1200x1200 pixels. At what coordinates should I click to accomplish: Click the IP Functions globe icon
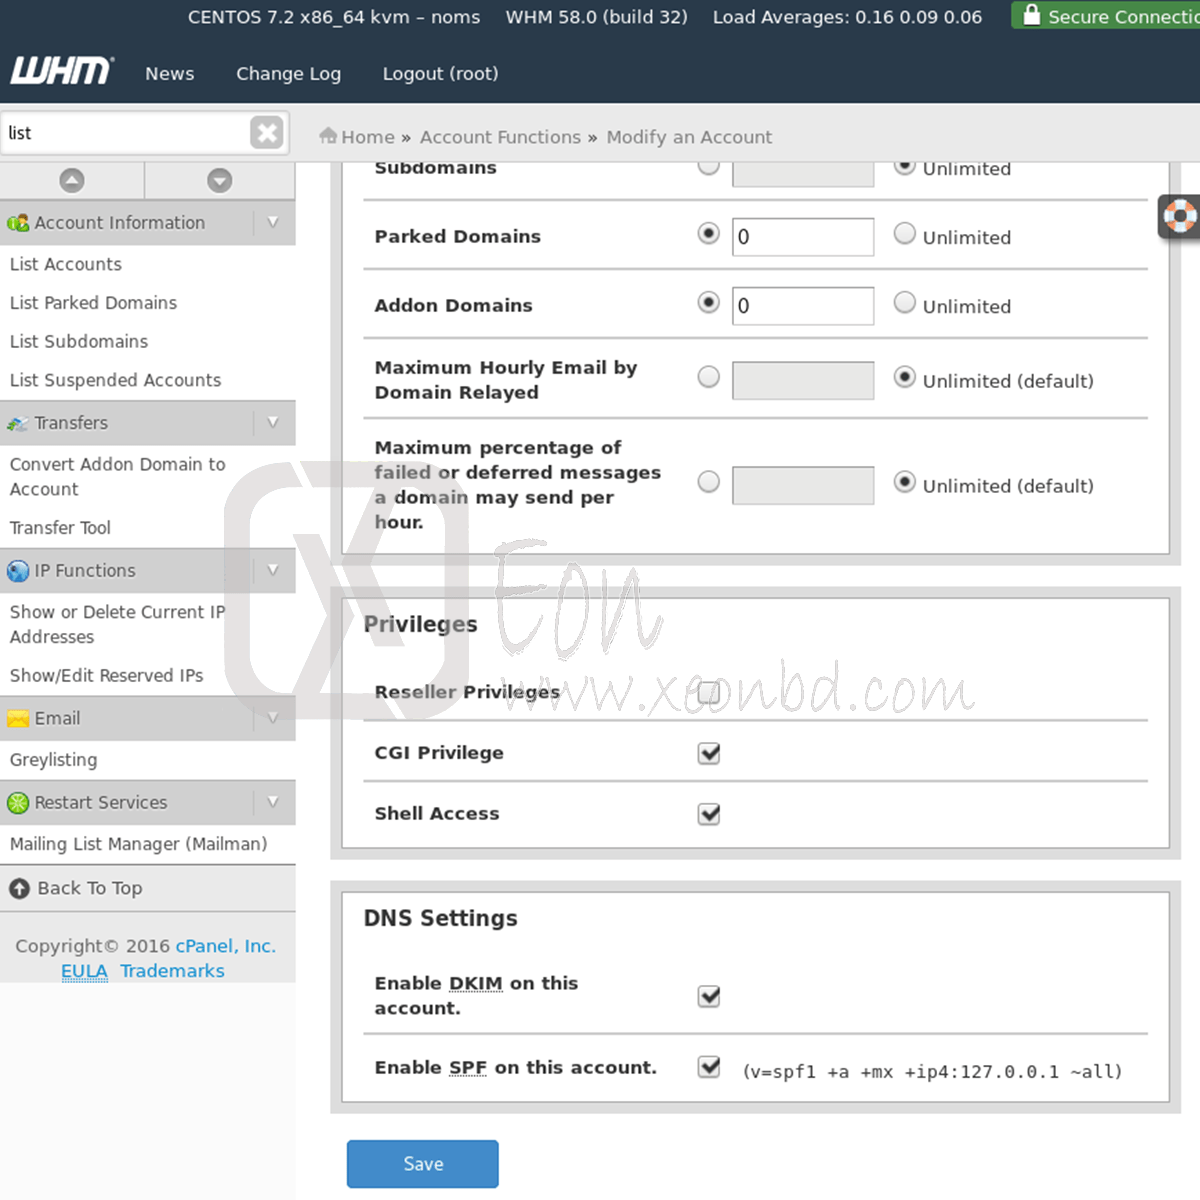pyautogui.click(x=18, y=571)
